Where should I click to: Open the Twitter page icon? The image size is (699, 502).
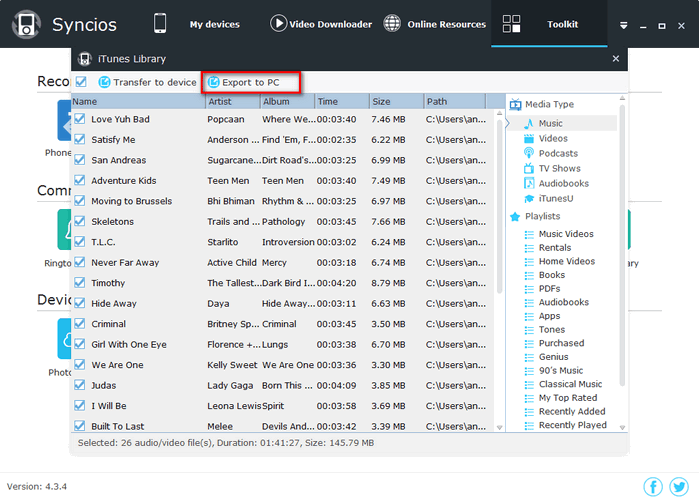click(x=679, y=486)
